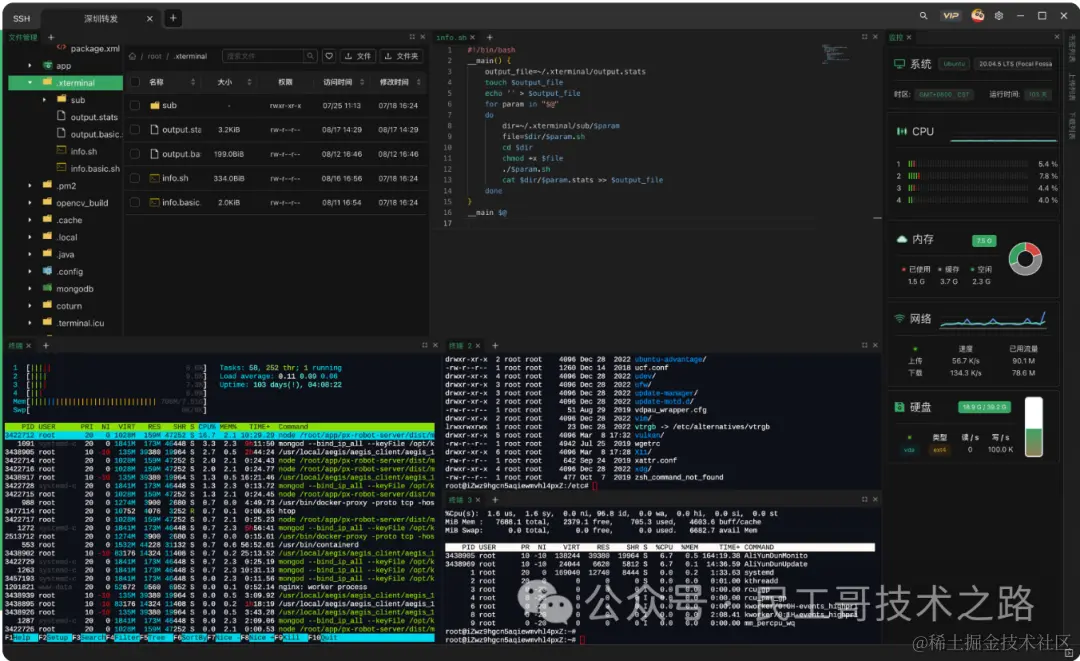Viewport: 1080px width, 661px height.
Task: Click the 内存 cloud icon
Action: coord(901,239)
